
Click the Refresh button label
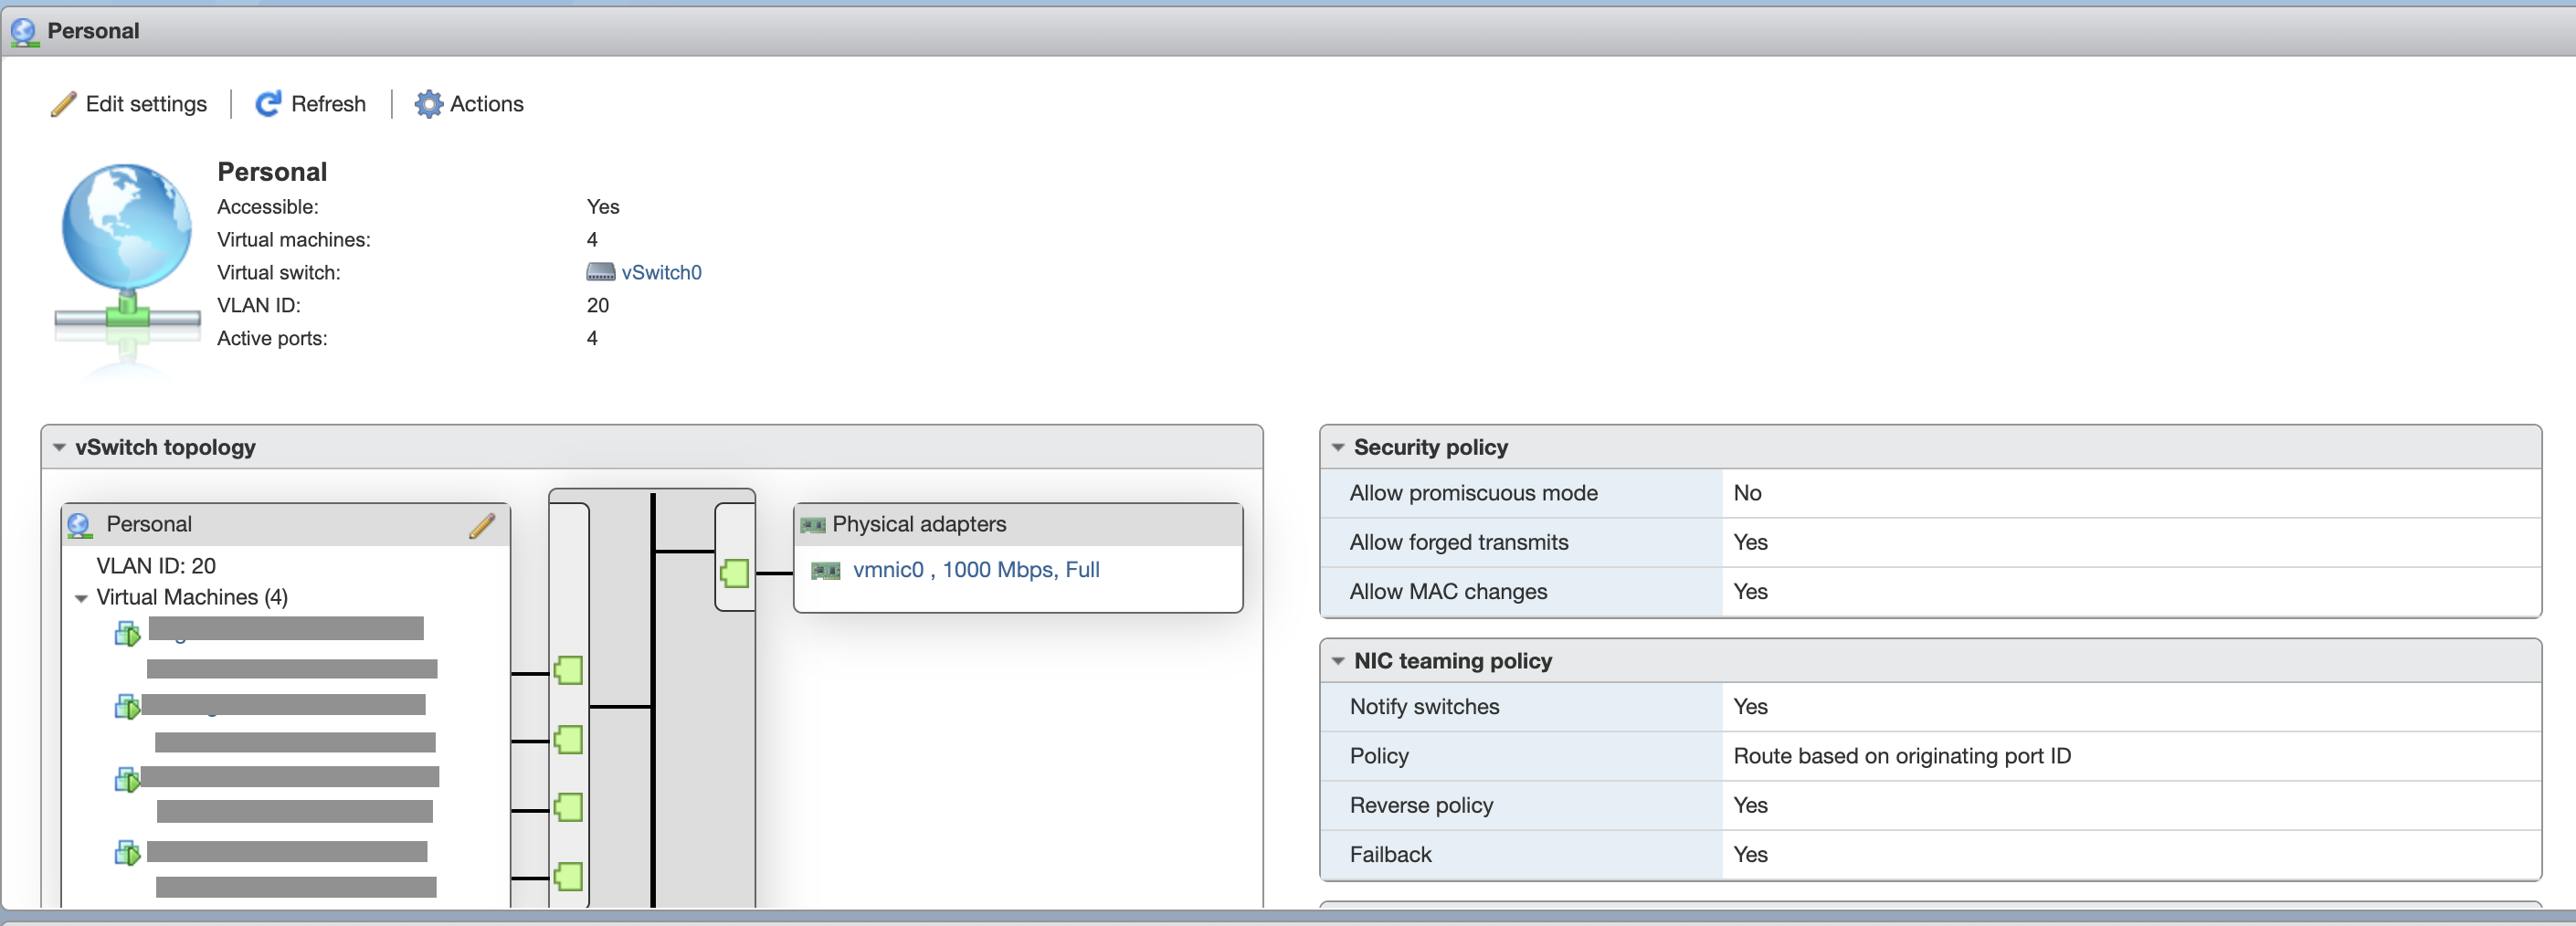[x=328, y=104]
